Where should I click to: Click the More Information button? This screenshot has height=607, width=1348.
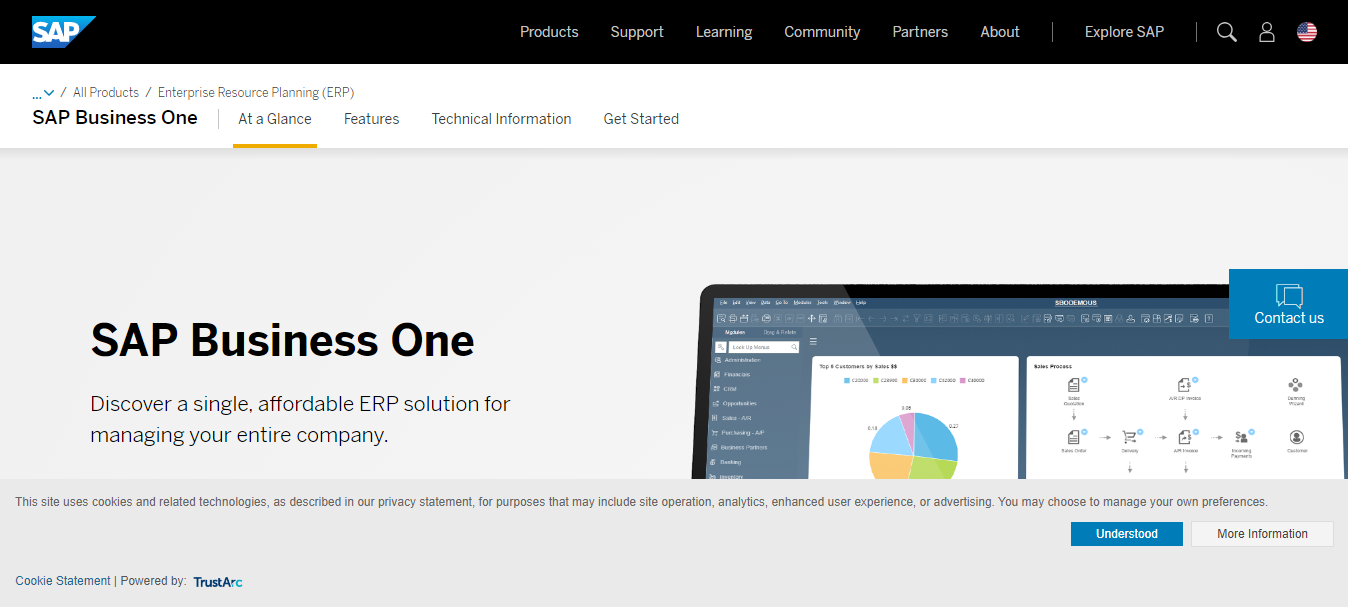[1262, 534]
